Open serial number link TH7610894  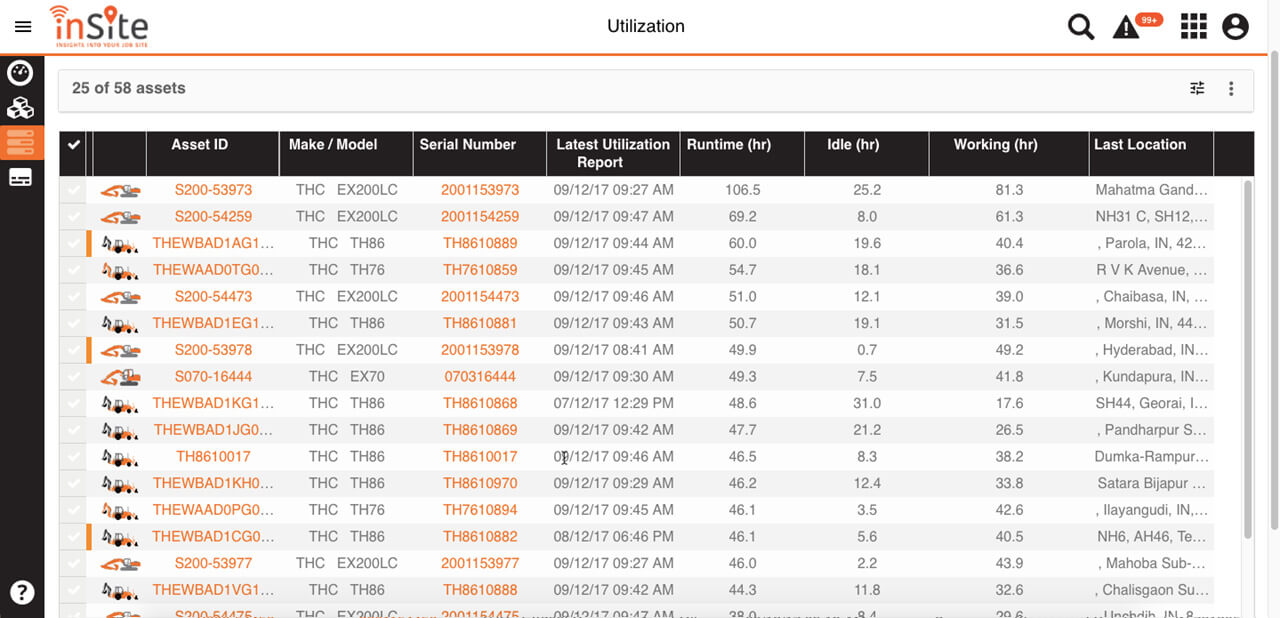[x=480, y=510]
